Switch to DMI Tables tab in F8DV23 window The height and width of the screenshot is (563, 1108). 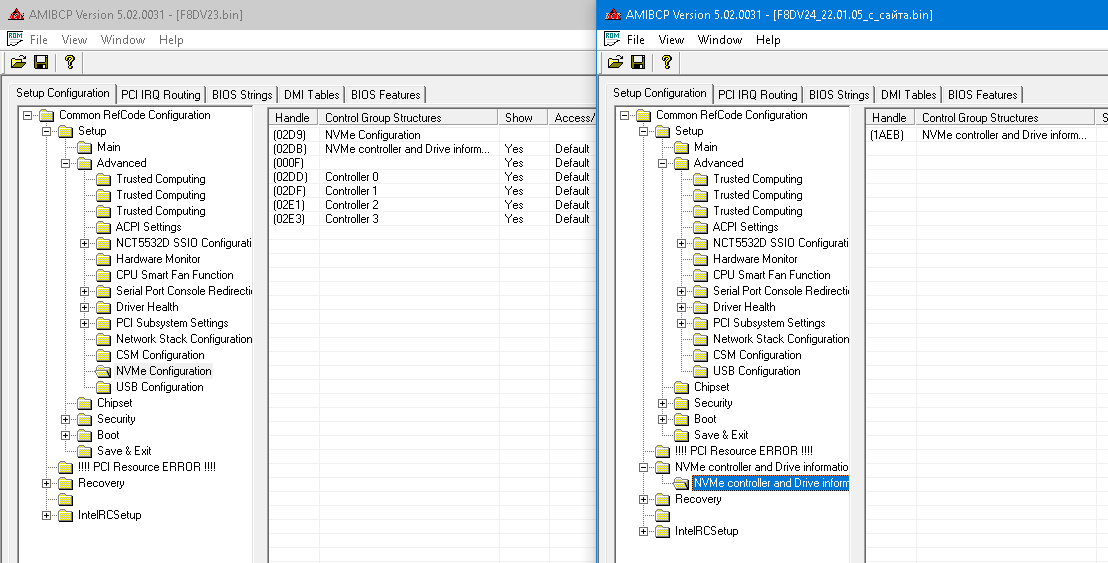tap(312, 95)
